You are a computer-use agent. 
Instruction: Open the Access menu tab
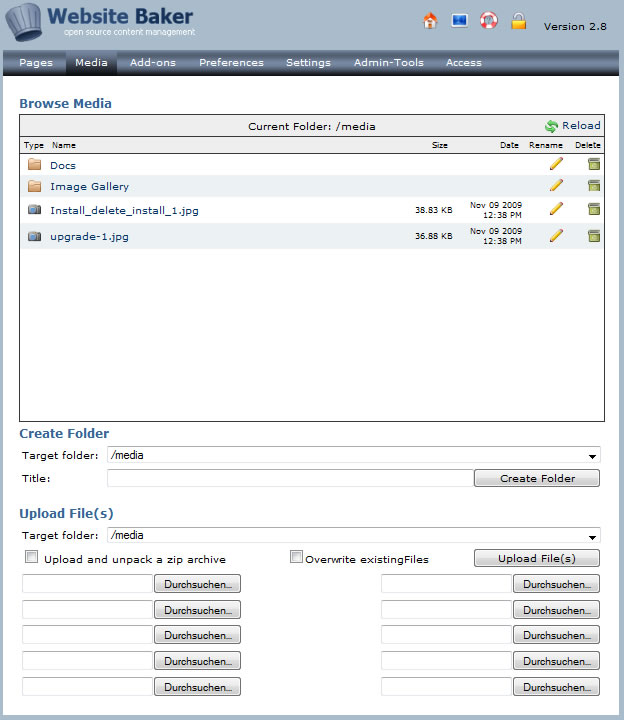(x=464, y=63)
